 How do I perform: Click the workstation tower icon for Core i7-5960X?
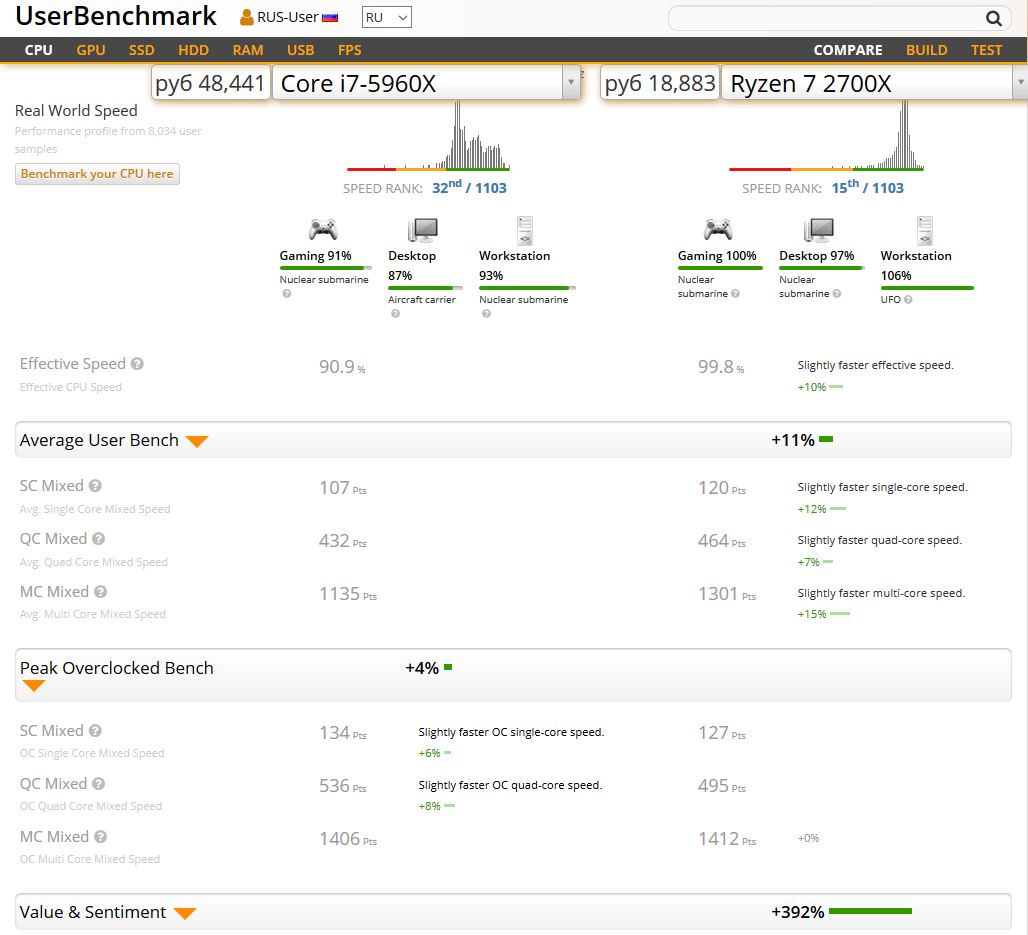click(x=524, y=230)
